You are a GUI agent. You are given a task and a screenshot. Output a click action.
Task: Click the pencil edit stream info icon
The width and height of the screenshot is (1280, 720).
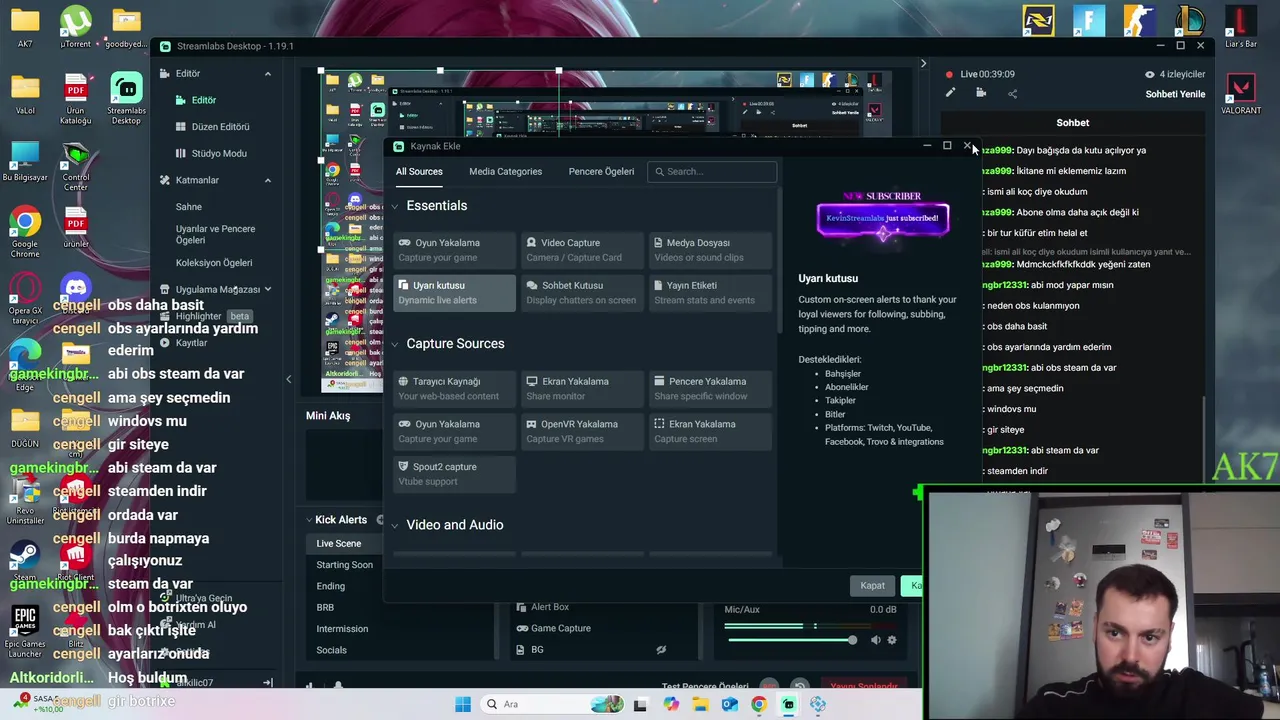coord(950,93)
